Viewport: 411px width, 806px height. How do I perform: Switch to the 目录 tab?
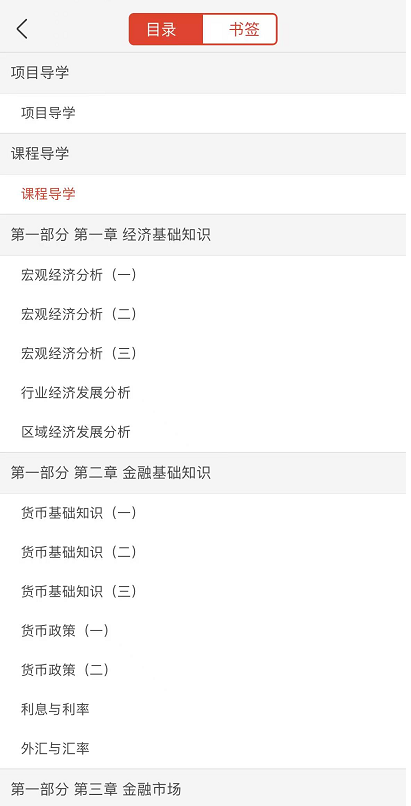(x=166, y=29)
